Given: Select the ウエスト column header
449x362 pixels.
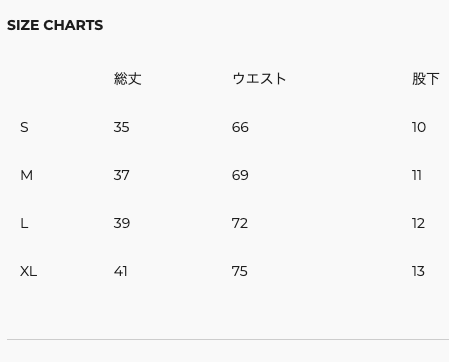Looking at the screenshot, I should [259, 79].
